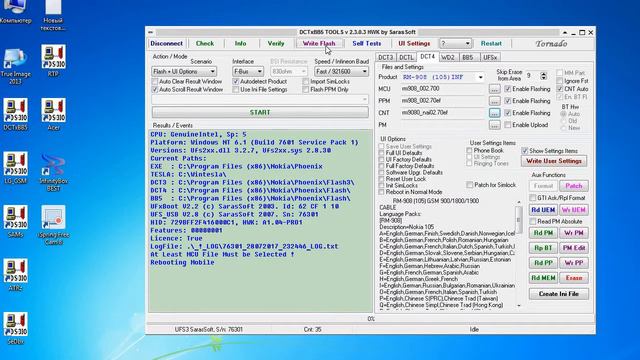640x360 pixels.
Task: Click the Write Flash toolbar button
Action: click(x=319, y=43)
